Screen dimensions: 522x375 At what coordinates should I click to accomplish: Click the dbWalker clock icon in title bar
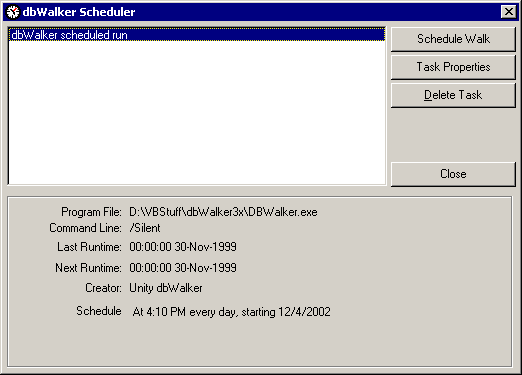pyautogui.click(x=13, y=12)
